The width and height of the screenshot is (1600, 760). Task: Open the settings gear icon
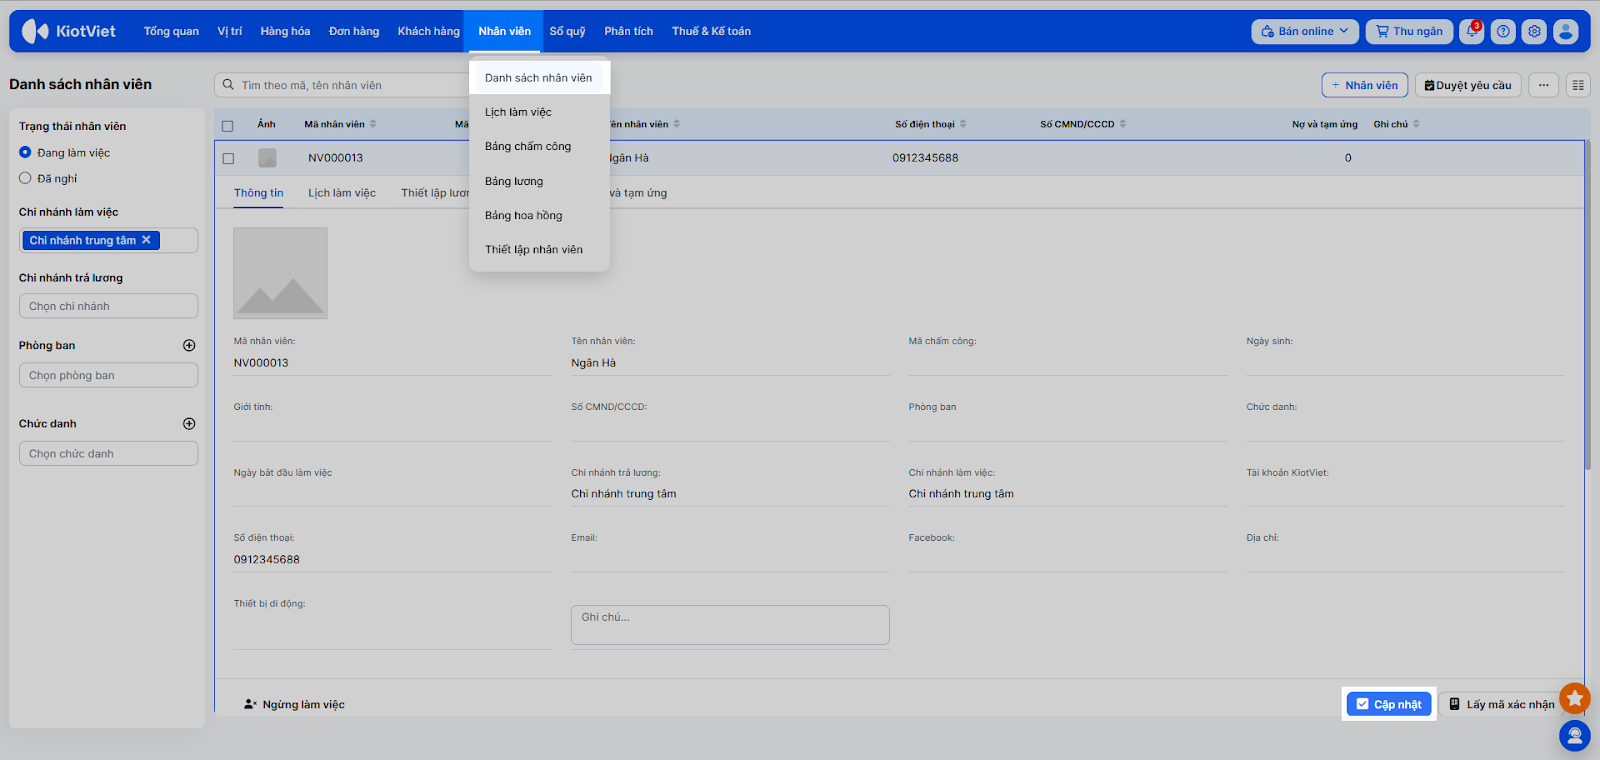(x=1534, y=32)
